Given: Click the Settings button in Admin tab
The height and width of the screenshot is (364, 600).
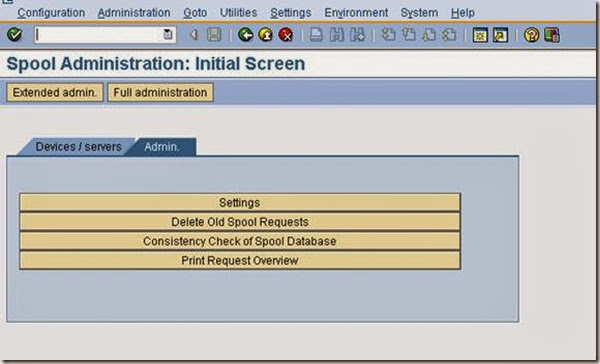Looking at the screenshot, I should (240, 202).
